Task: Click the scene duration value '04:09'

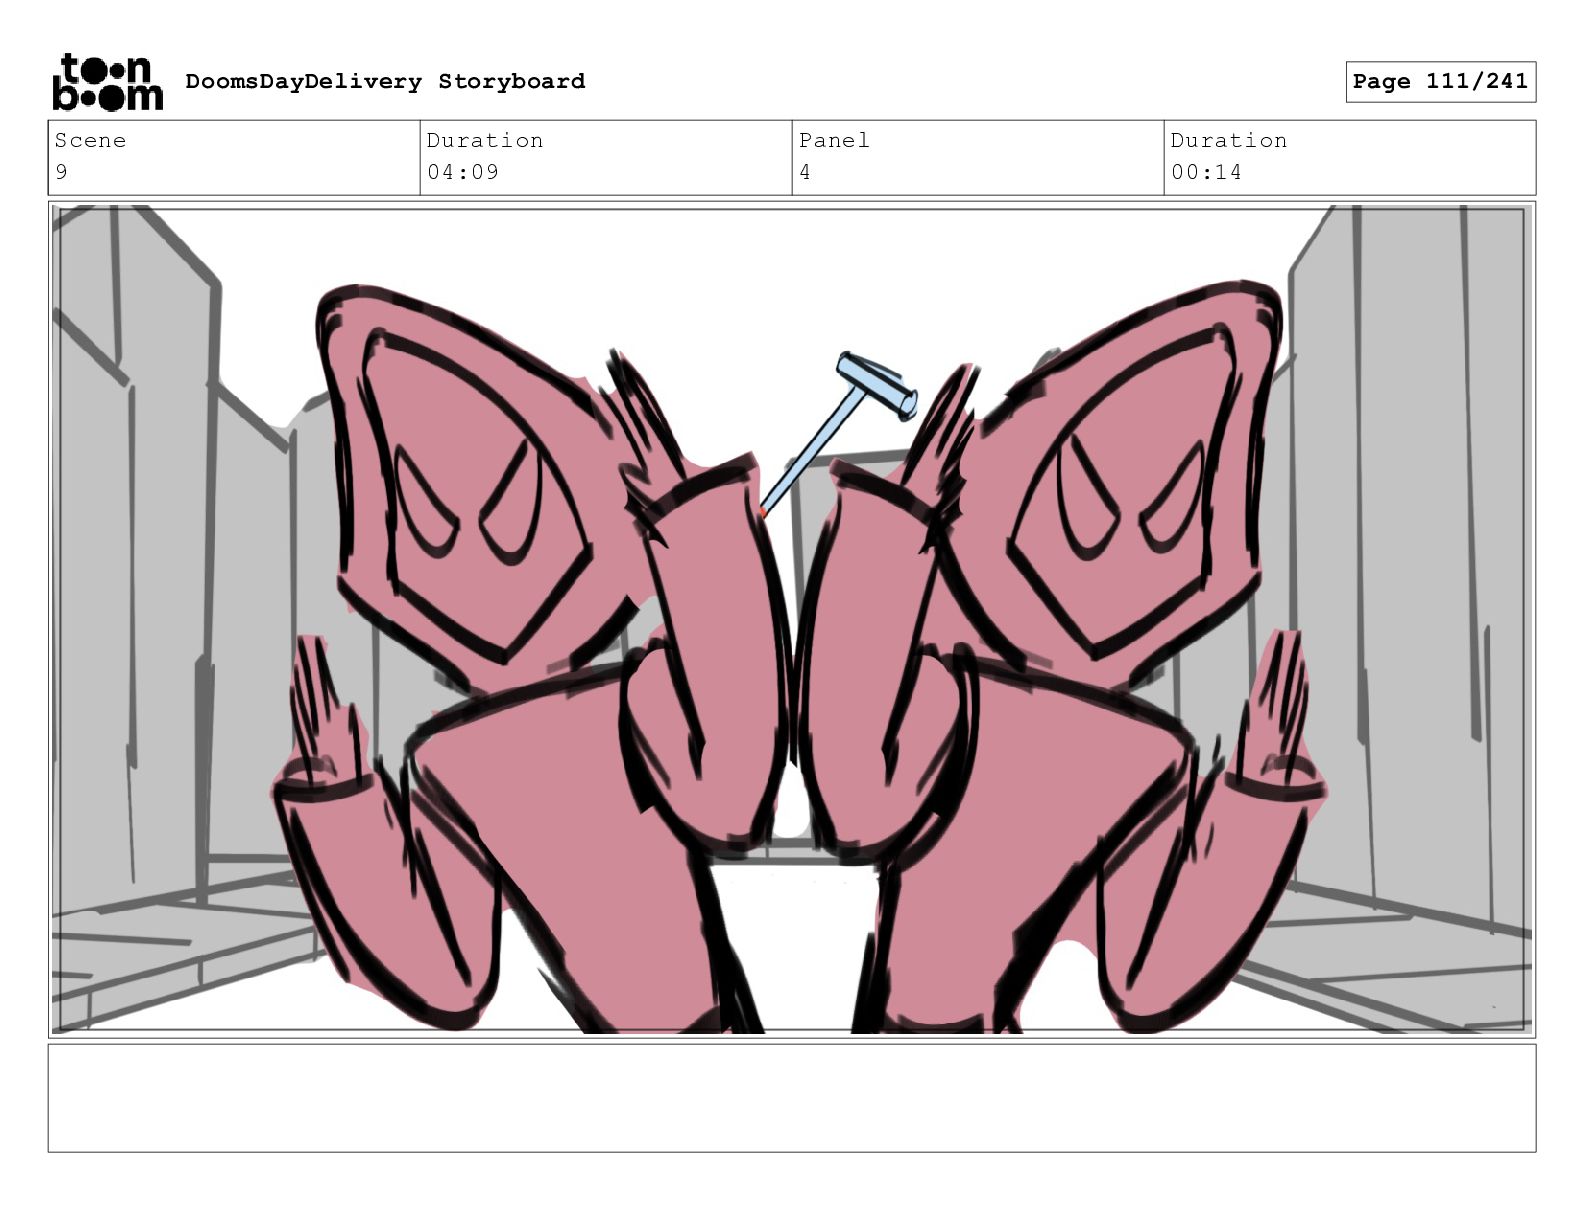Action: 463,172
